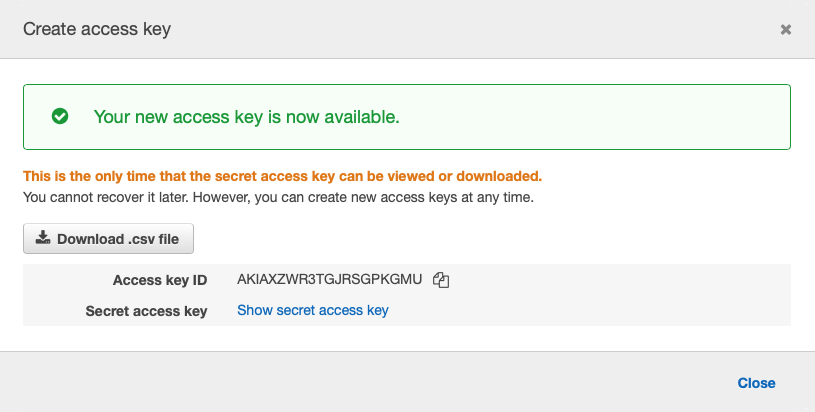Click the 'You cannot recover it later' sentence

[278, 197]
